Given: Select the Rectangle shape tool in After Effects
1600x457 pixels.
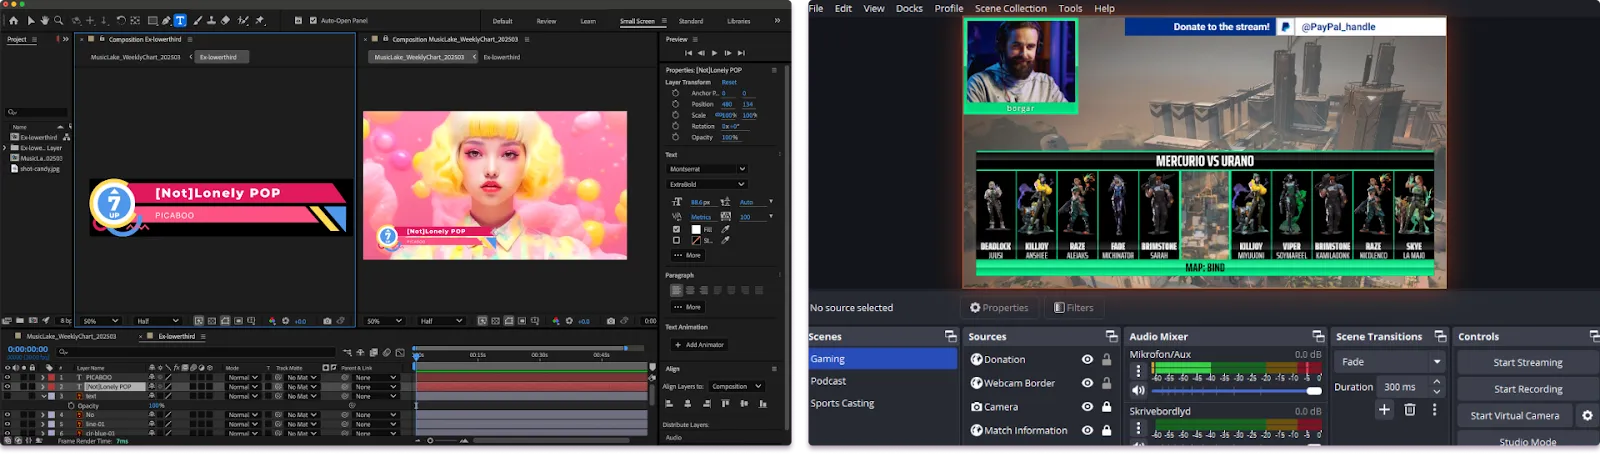Looking at the screenshot, I should tap(152, 20).
